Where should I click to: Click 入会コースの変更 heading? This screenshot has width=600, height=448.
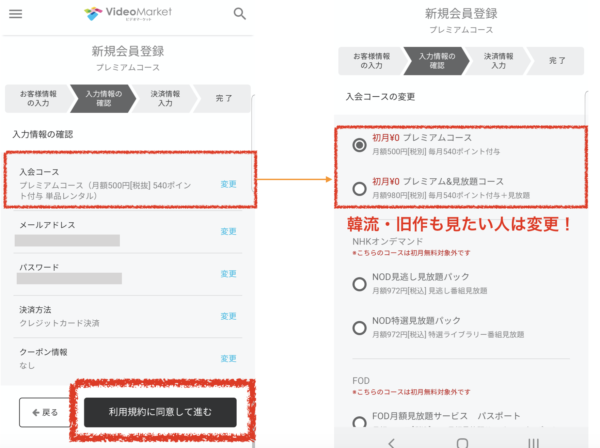click(x=380, y=97)
